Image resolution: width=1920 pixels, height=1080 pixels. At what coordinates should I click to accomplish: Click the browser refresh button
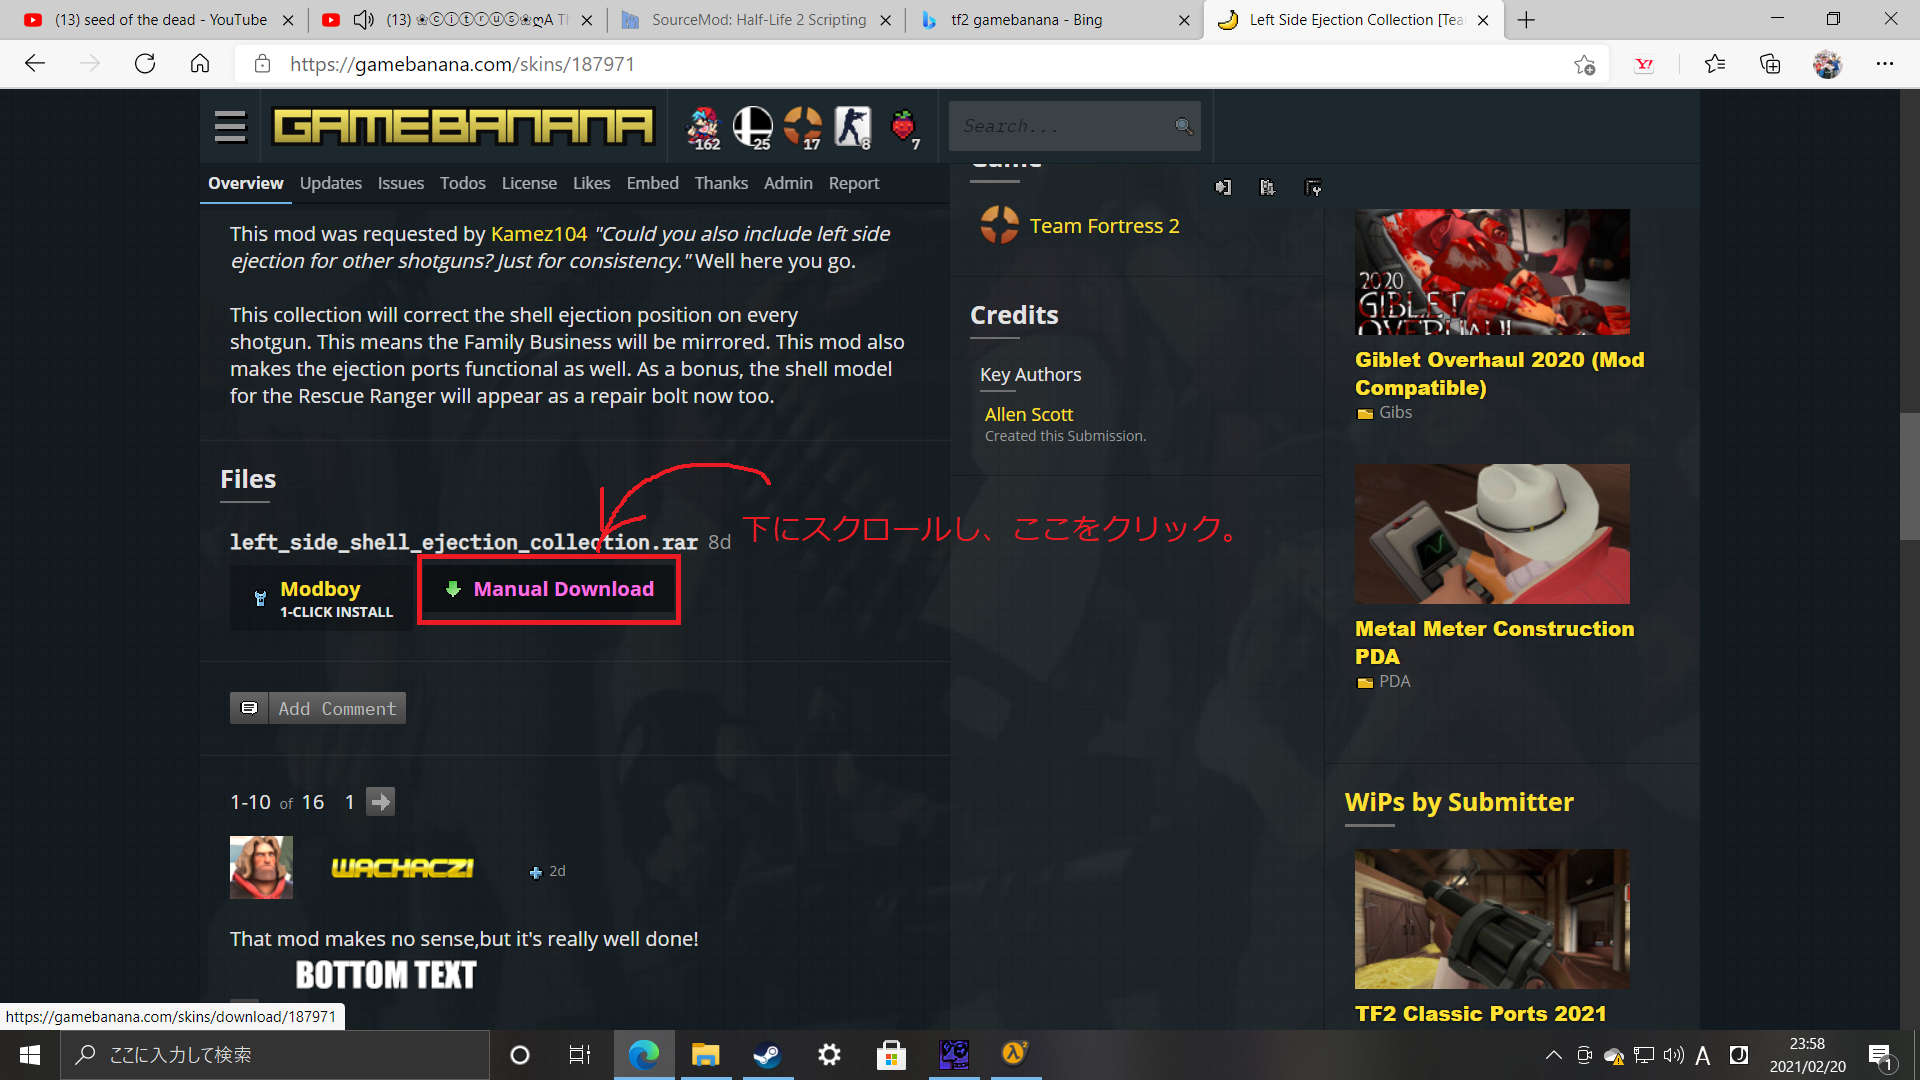coord(145,64)
